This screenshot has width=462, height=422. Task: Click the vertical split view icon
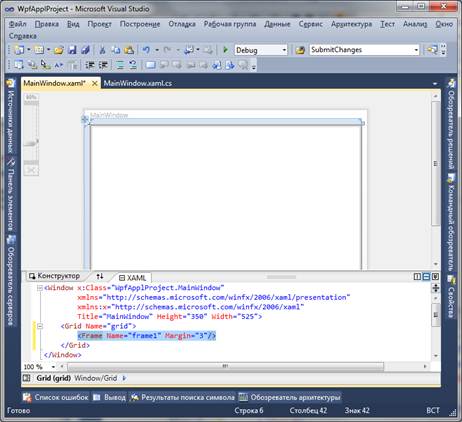[x=417, y=277]
